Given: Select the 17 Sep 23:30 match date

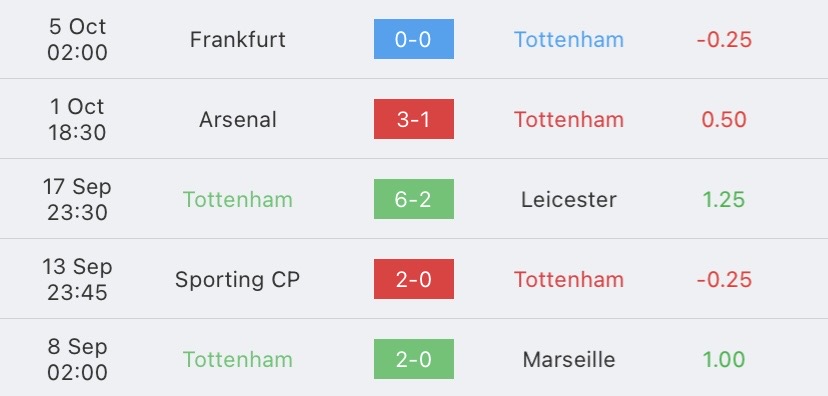Looking at the screenshot, I should click(x=77, y=199).
